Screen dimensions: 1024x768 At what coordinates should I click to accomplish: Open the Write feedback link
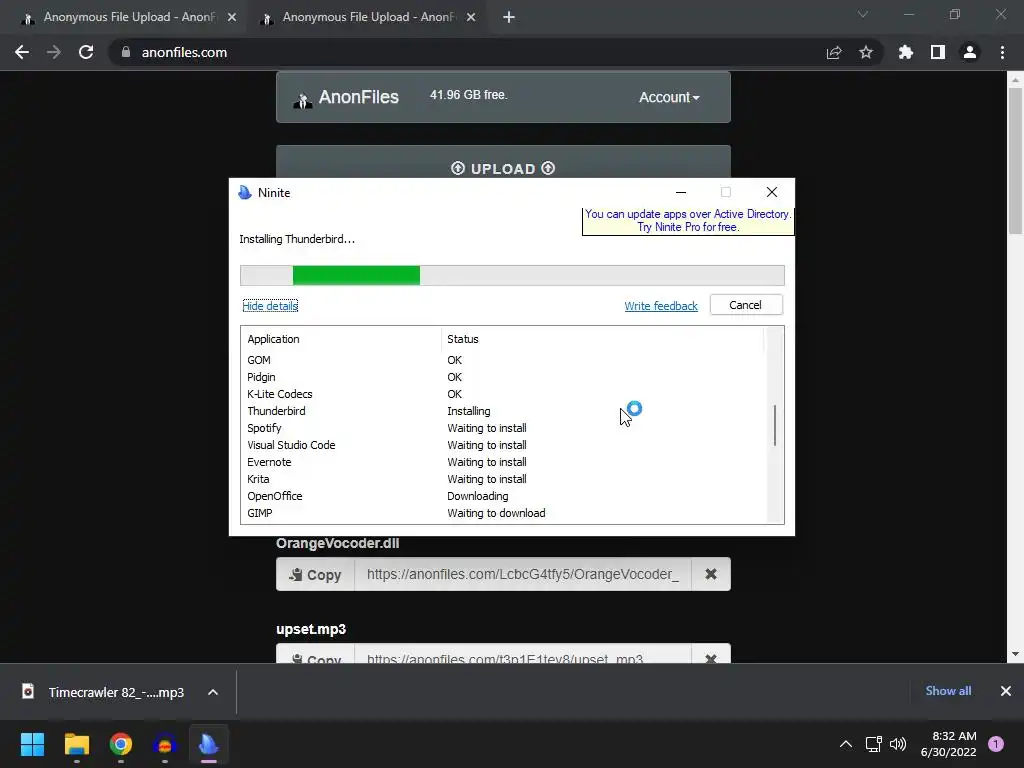tap(661, 306)
